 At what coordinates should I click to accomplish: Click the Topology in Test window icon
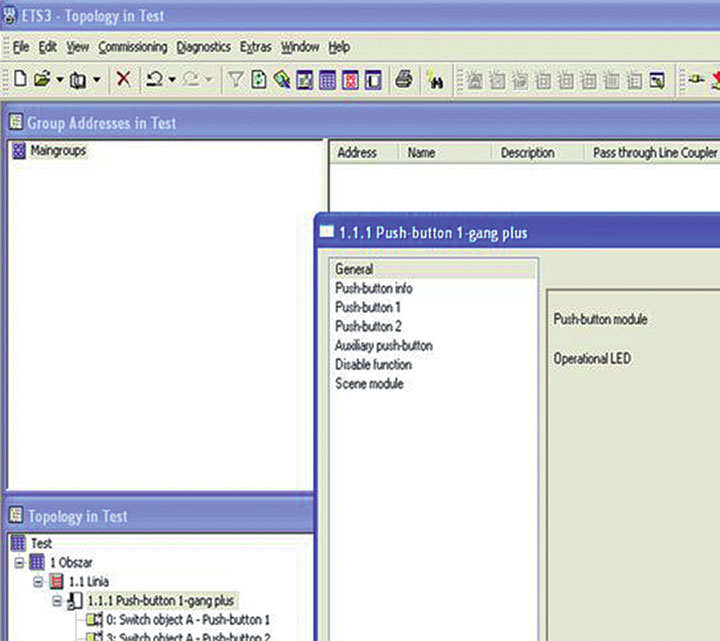[x=16, y=515]
